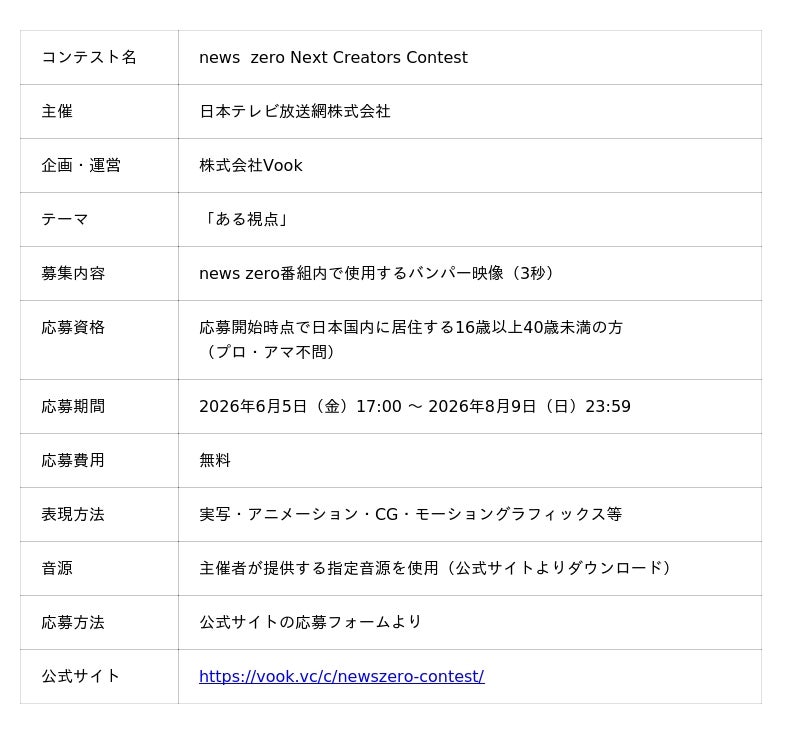Image resolution: width=800 pixels, height=734 pixels.
Task: Click the 実写・アニメーション・CG methods text
Action: point(411,514)
